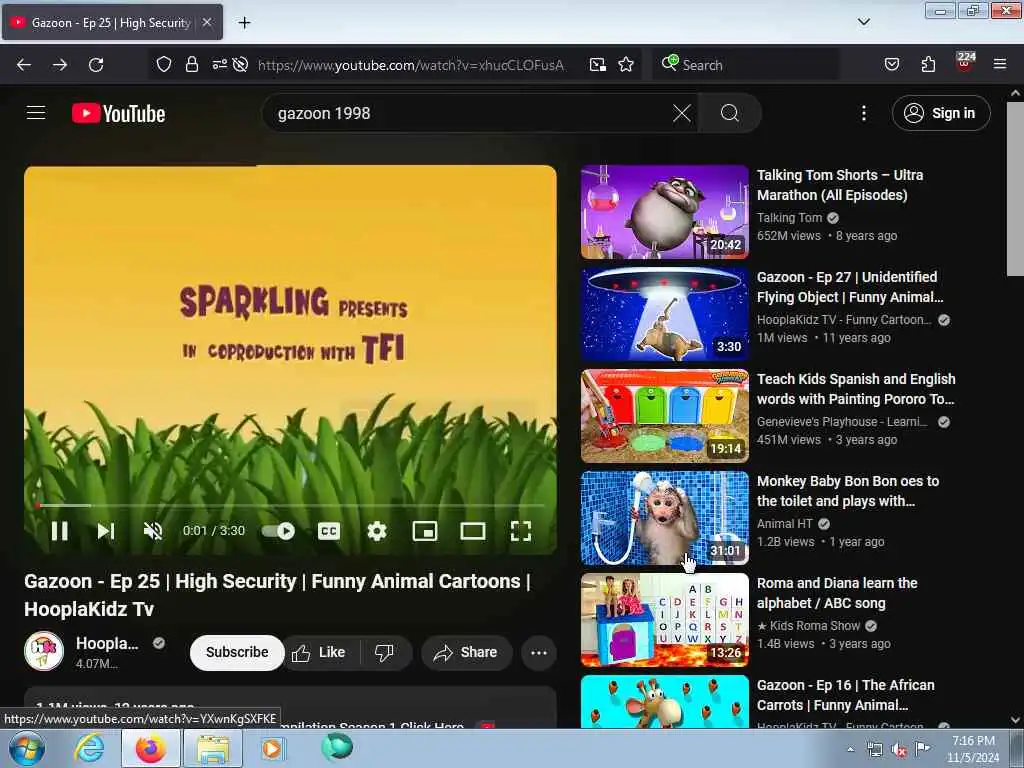Open HooplaKidz channel avatar
The width and height of the screenshot is (1024, 768).
[x=44, y=651]
